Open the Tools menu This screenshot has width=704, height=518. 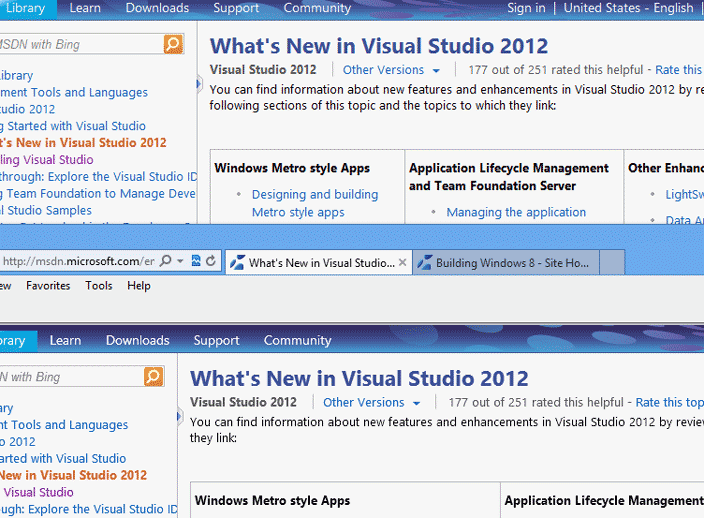click(99, 286)
